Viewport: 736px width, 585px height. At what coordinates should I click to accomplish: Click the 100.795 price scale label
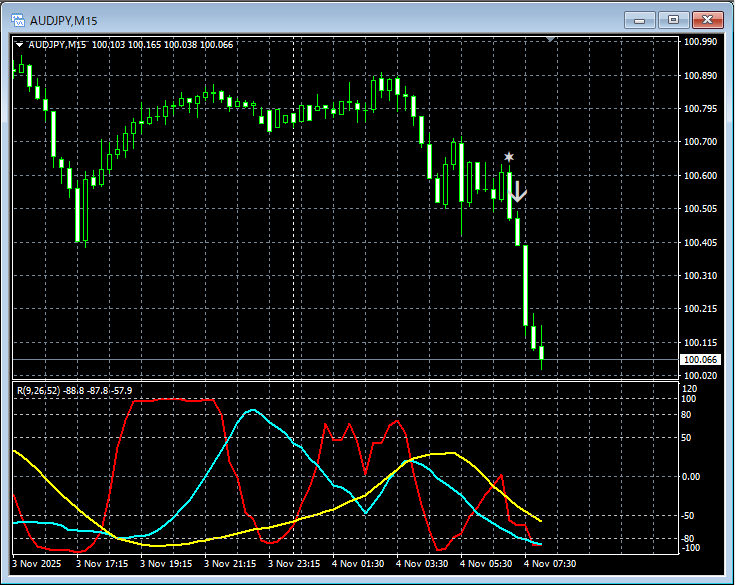(700, 108)
